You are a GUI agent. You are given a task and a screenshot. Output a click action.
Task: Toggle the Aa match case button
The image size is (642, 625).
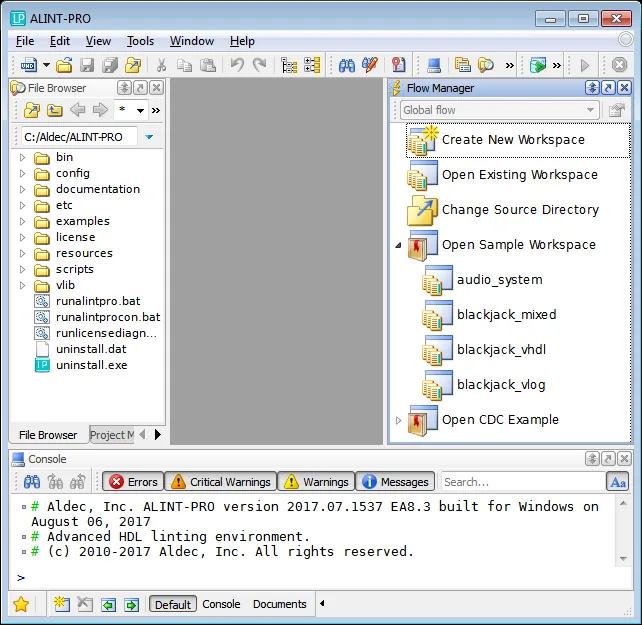(617, 482)
